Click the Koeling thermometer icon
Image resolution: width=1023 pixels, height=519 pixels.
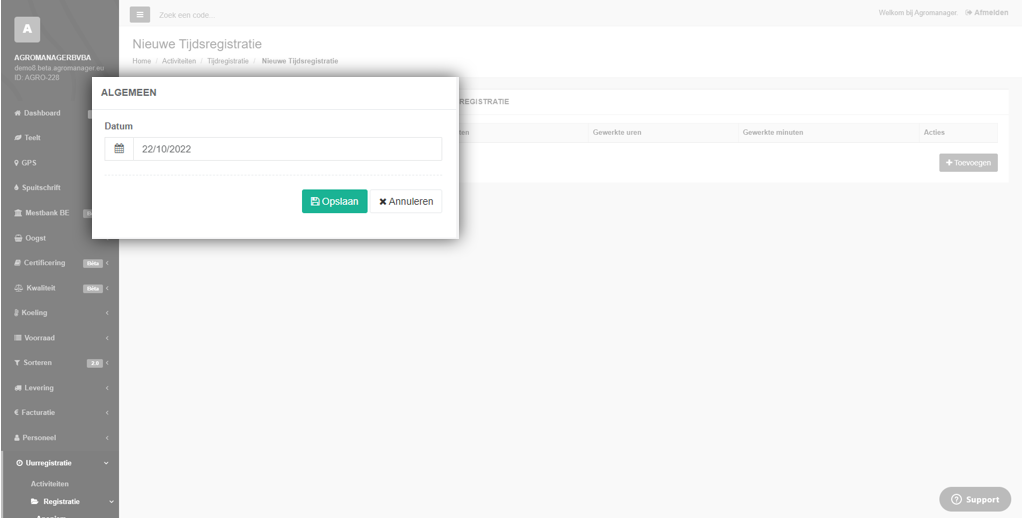pyautogui.click(x=16, y=313)
